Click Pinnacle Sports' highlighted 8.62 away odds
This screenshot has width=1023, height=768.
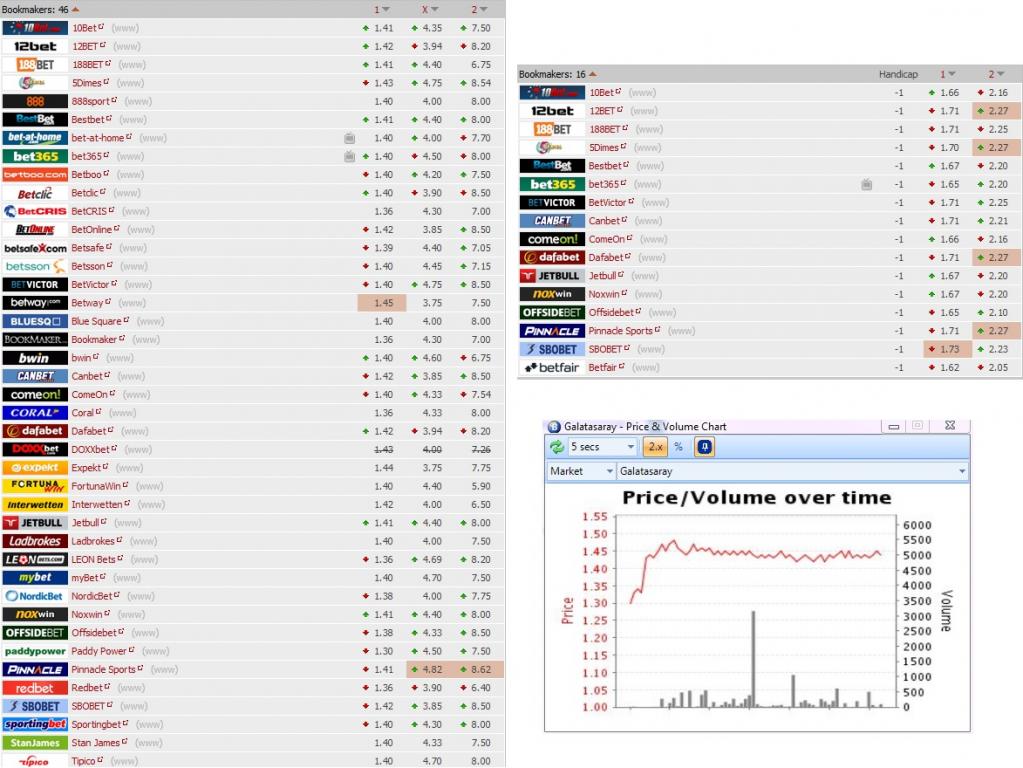(480, 669)
